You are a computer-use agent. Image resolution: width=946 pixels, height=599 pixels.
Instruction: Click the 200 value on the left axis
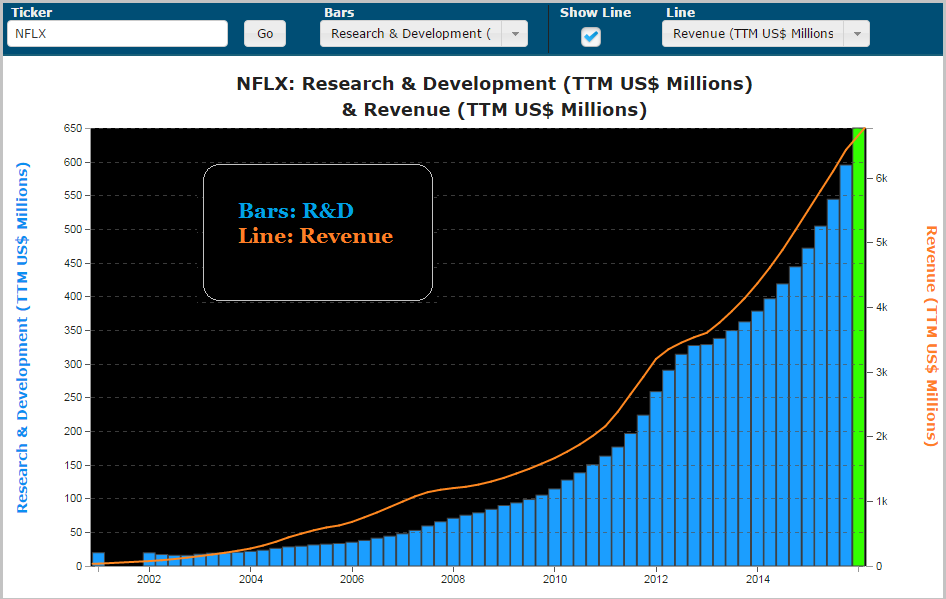click(72, 431)
